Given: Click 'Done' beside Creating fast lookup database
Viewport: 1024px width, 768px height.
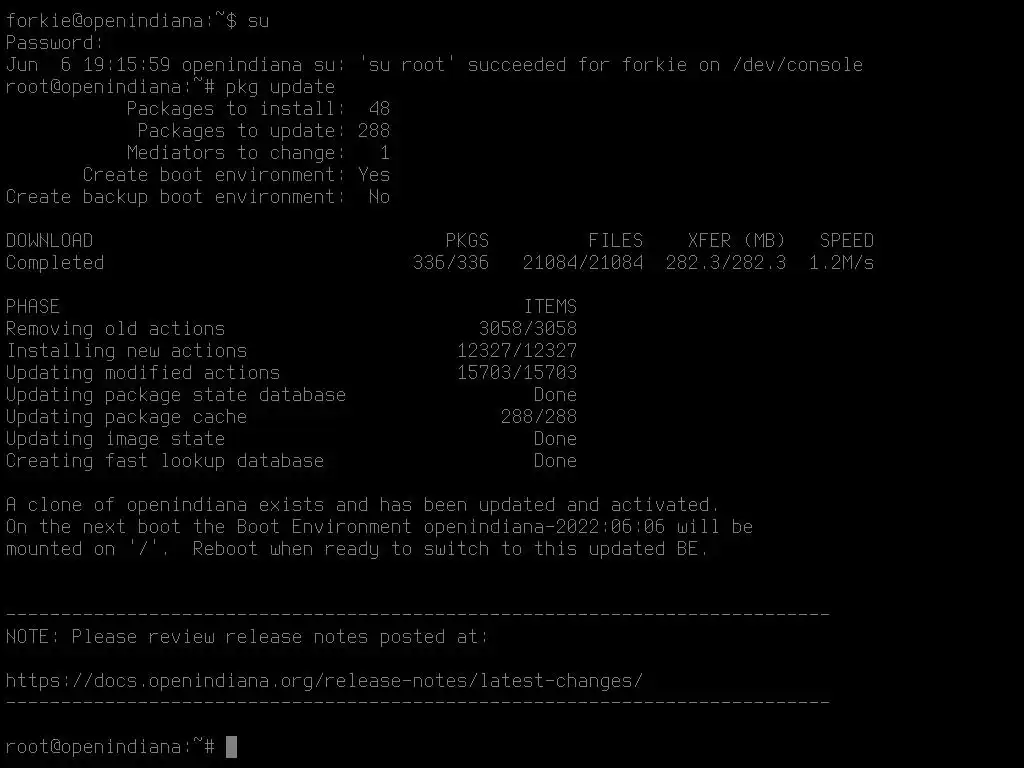Looking at the screenshot, I should [x=555, y=461].
